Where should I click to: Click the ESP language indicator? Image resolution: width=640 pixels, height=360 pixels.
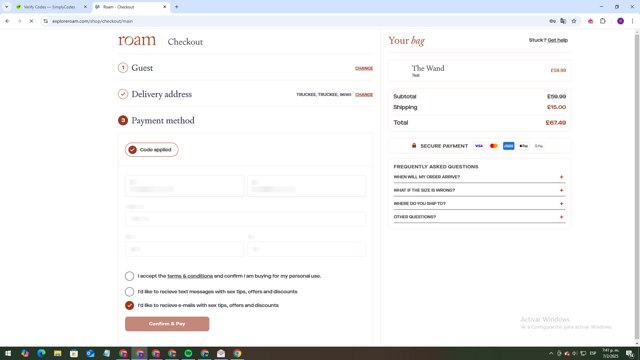coord(593,353)
